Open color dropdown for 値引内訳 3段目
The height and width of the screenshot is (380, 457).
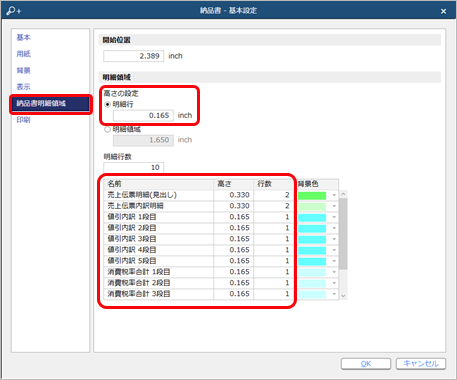pos(334,239)
